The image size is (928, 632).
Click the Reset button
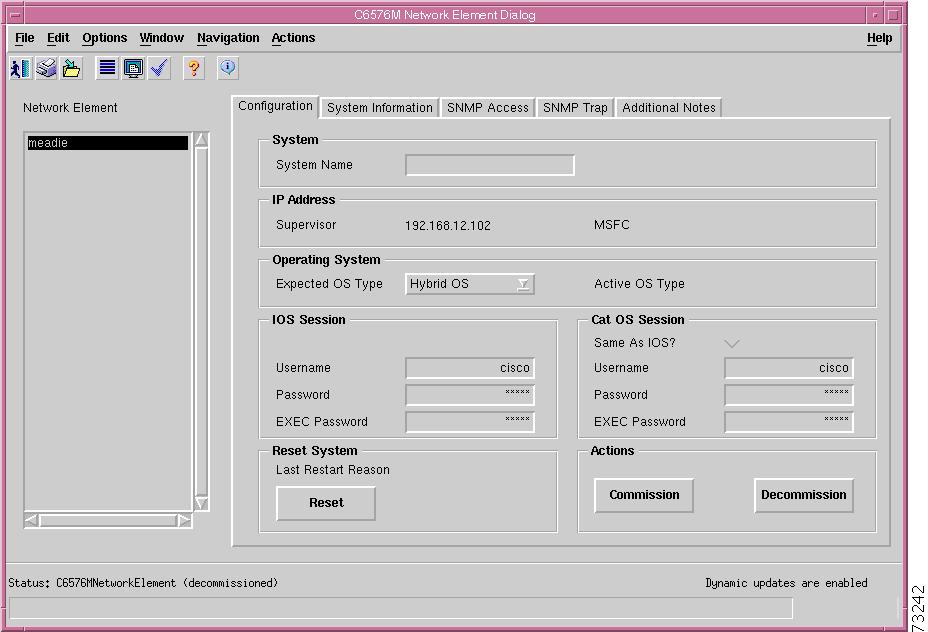326,503
